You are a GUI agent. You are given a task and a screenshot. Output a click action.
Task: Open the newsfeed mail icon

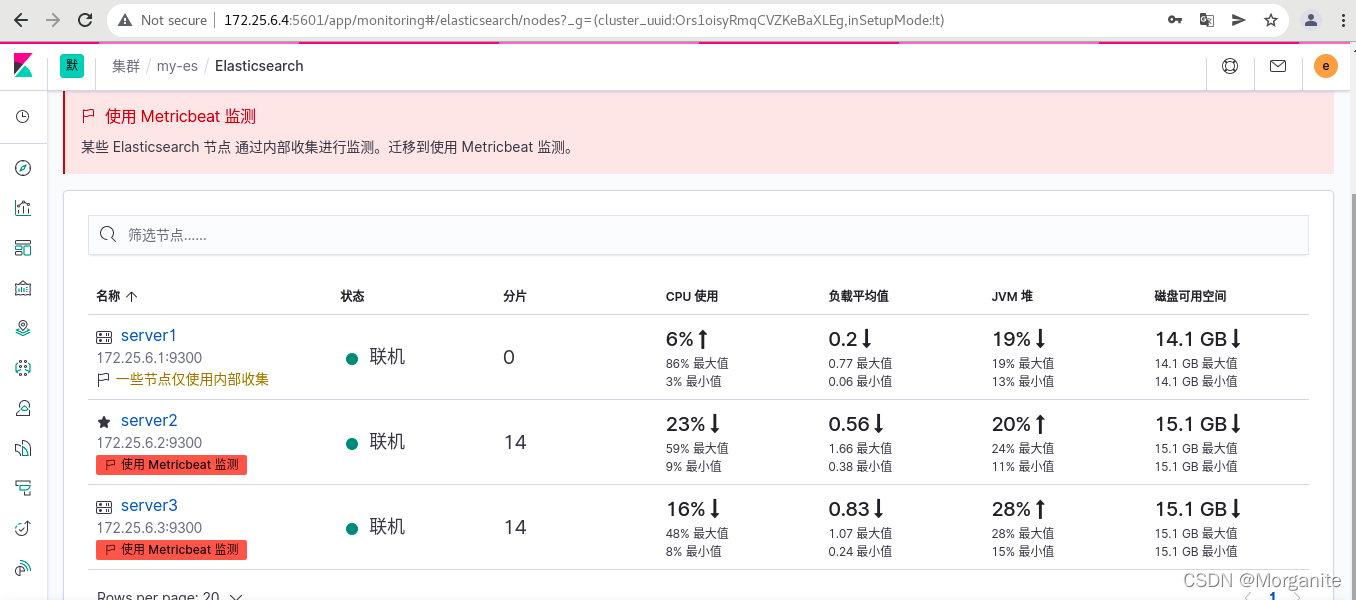(x=1278, y=66)
